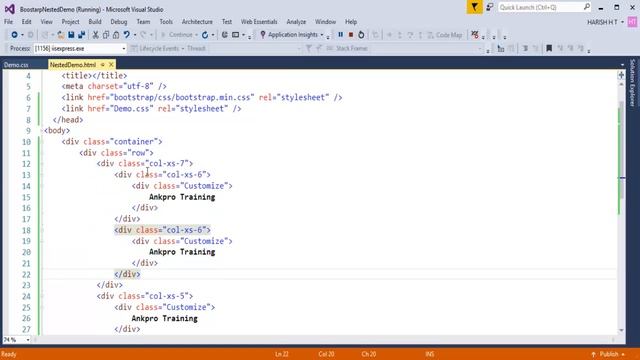Click the Publish button in status bar
Image resolution: width=640 pixels, height=360 pixels.
[609, 354]
